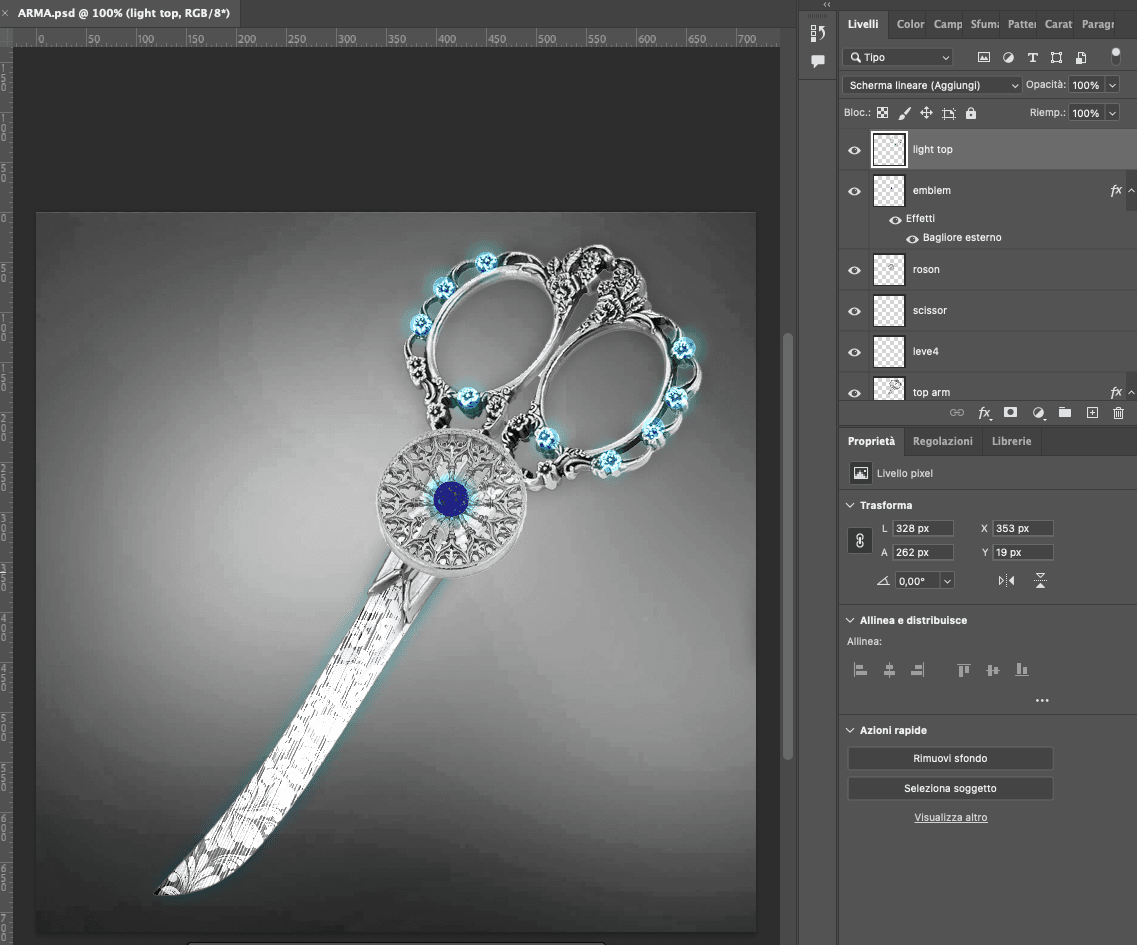Click the Visualizza altro link
Viewport: 1137px width, 945px height.
click(950, 817)
